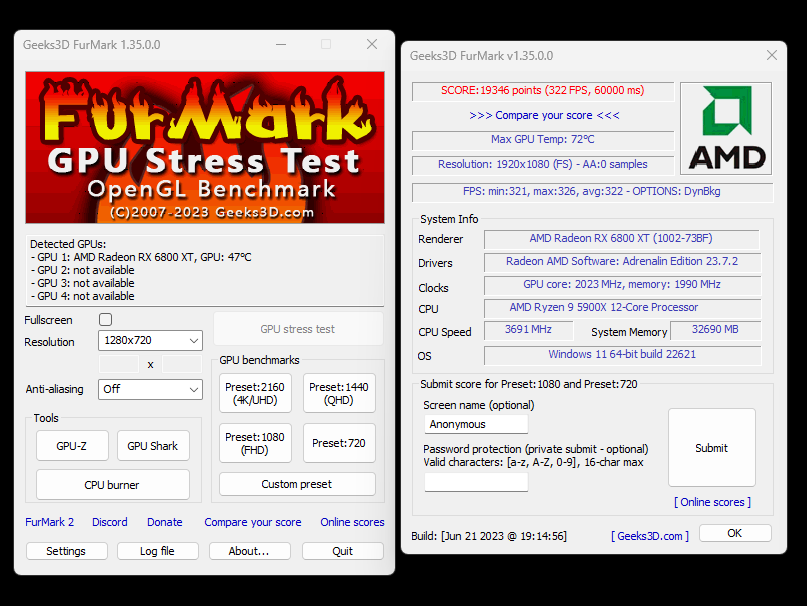Screen dimensions: 807x606
Task: Click the Renderer AMD Radeon RX 6800 XT field
Action: tap(622, 239)
